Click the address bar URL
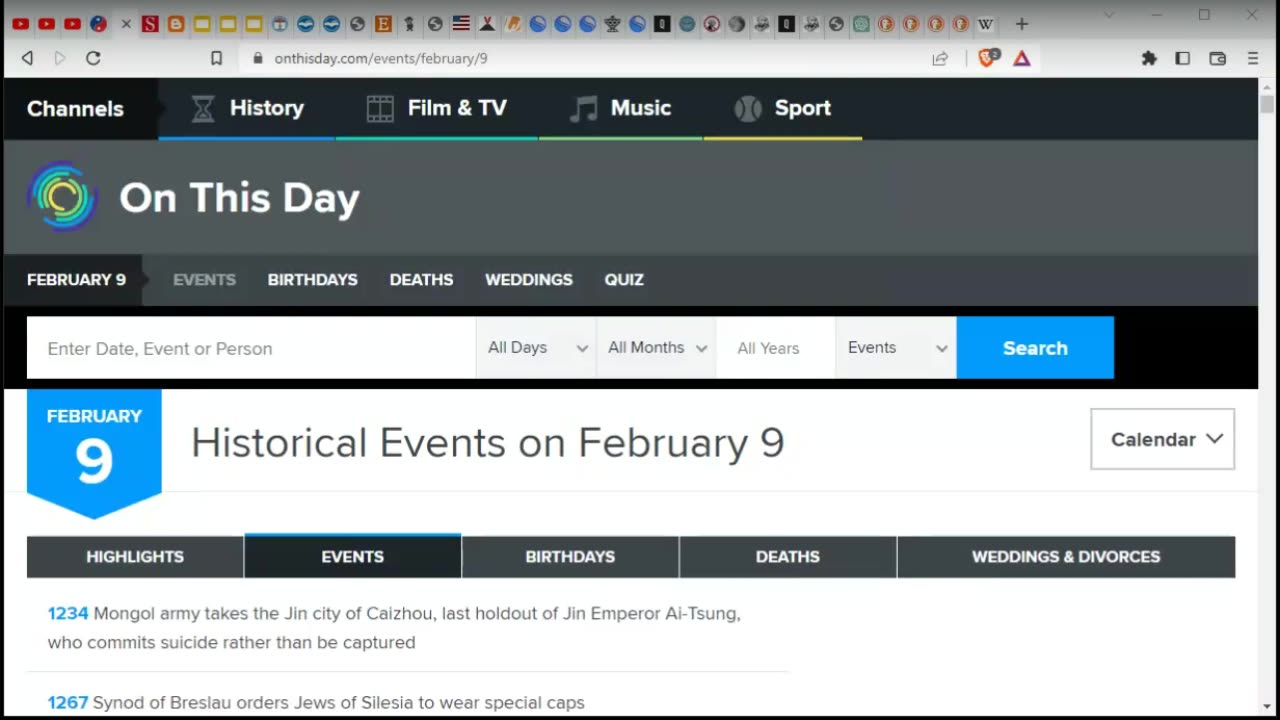Screen dimensions: 1280x720 tap(381, 59)
